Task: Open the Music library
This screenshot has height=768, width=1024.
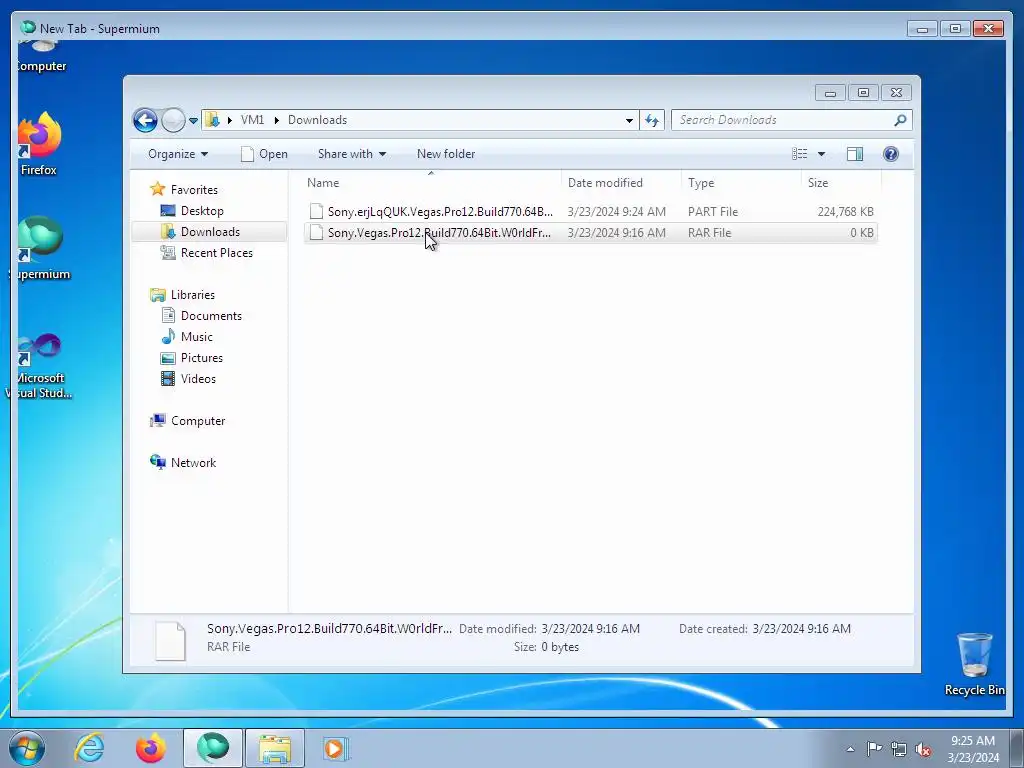Action: pyautogui.click(x=197, y=337)
